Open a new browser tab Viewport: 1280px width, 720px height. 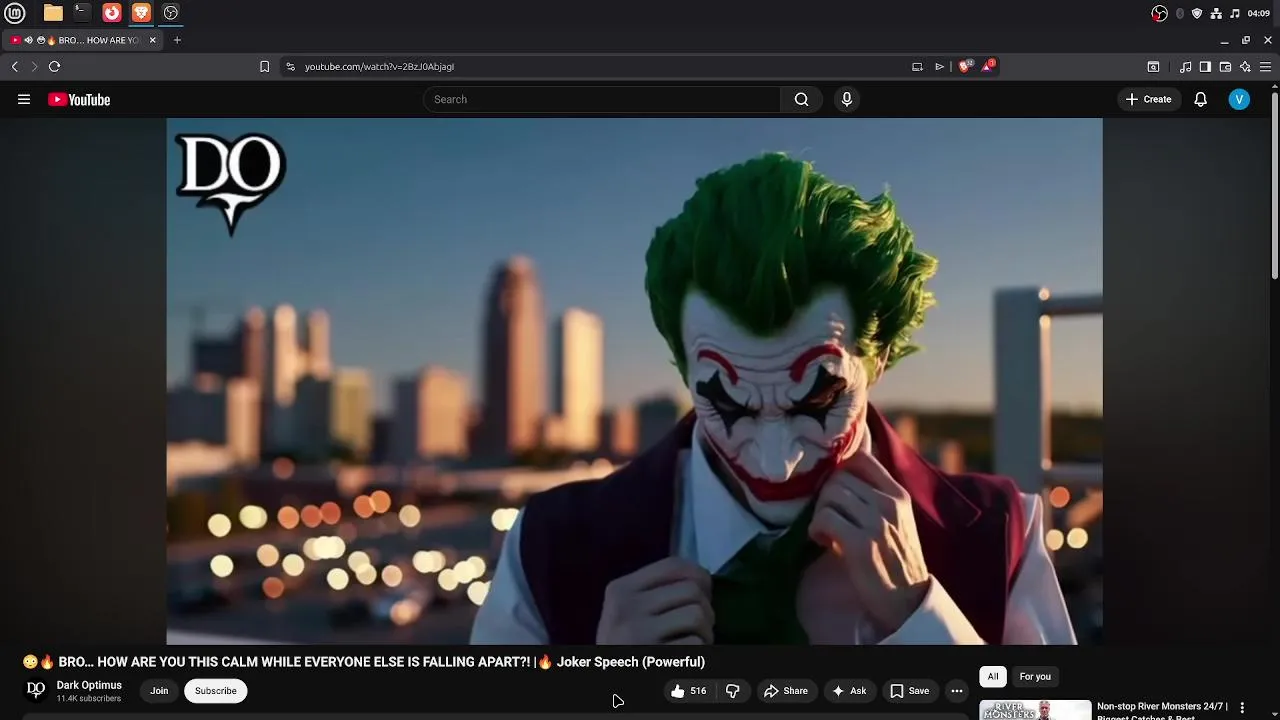(x=177, y=40)
